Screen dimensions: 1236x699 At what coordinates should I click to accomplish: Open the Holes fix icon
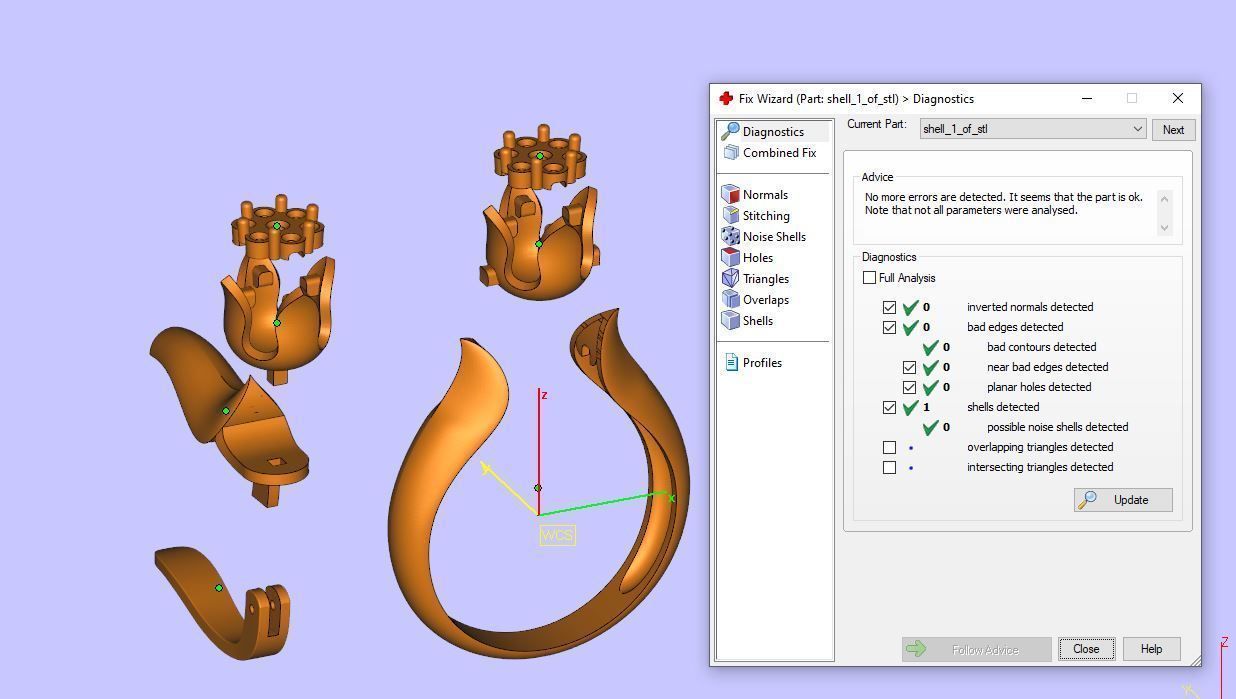click(x=730, y=258)
